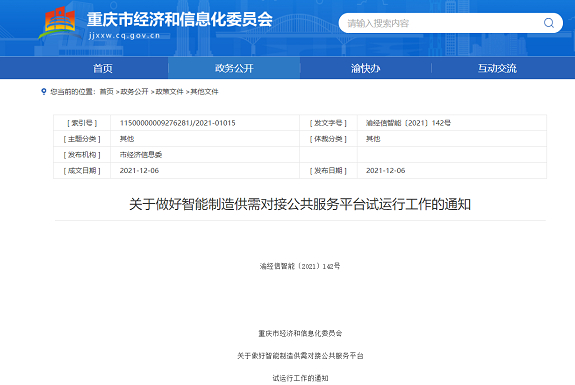
Task: Click body line 试运行工作的通知
Action: coord(300,378)
